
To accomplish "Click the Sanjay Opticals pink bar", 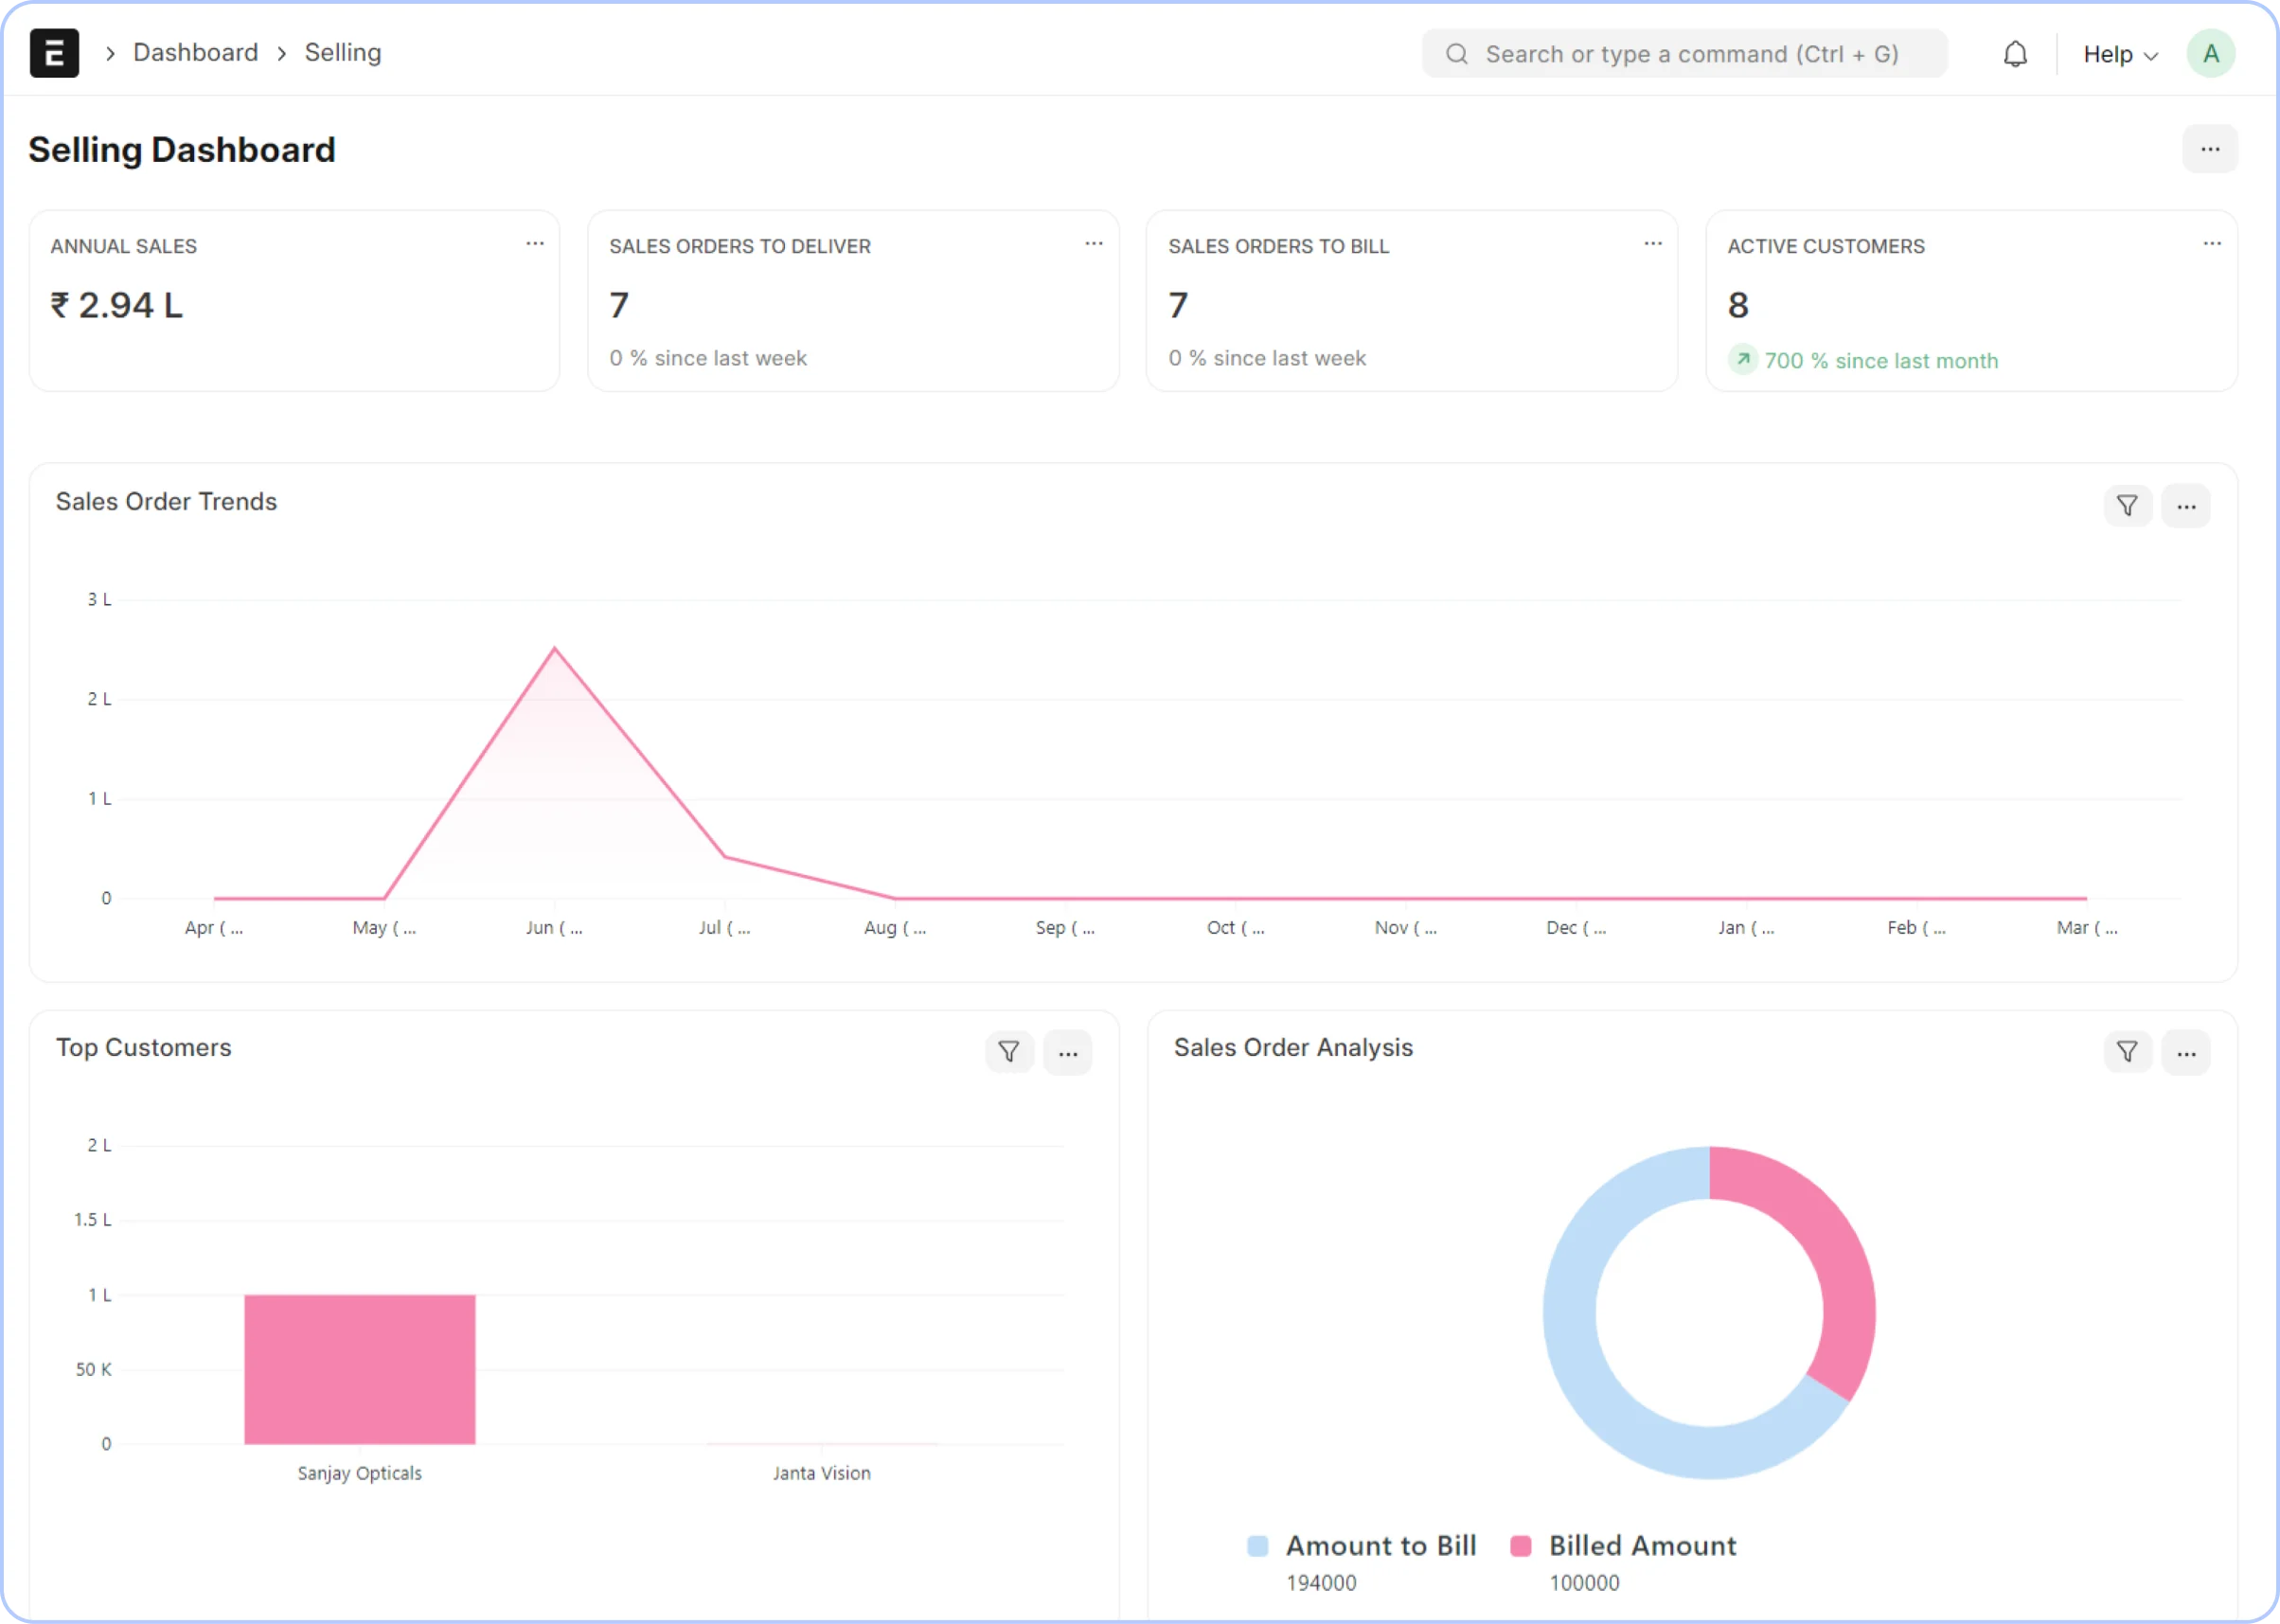I will (359, 1368).
